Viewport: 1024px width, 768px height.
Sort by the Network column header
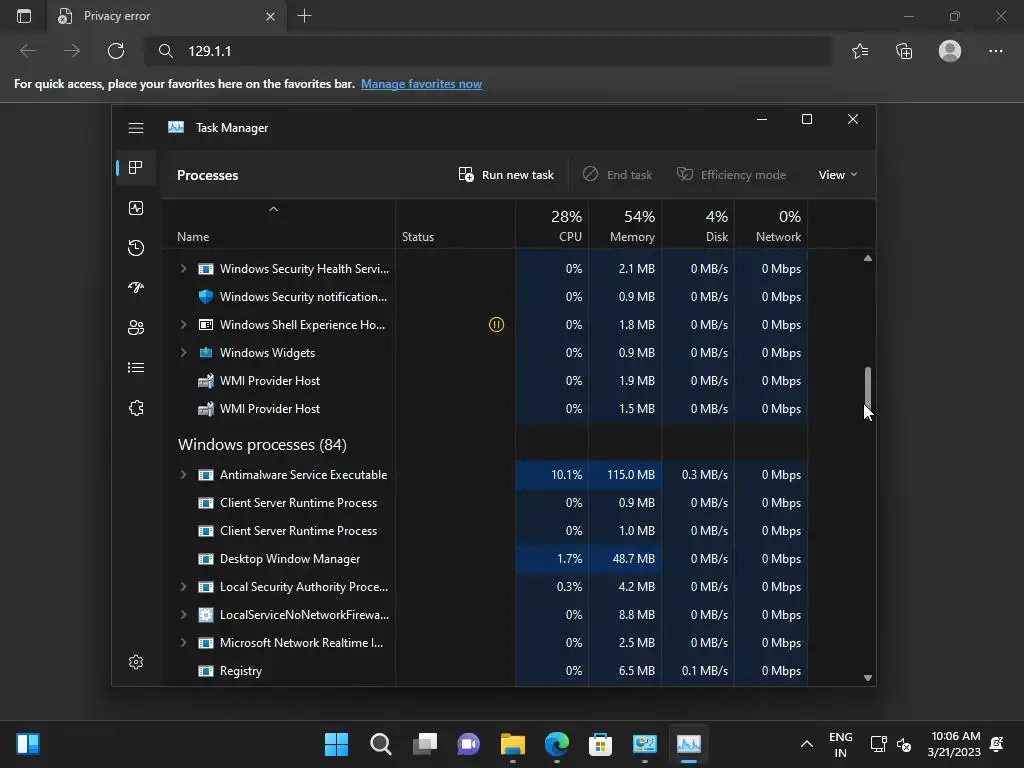(771, 224)
